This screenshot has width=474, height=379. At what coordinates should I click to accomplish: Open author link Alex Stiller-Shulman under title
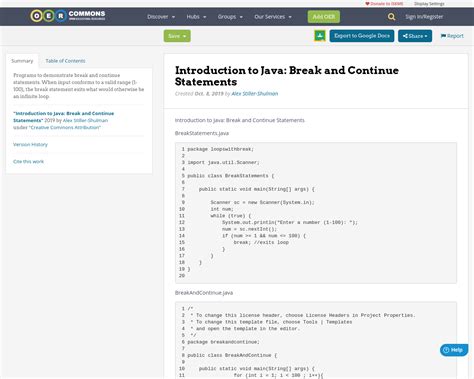click(x=255, y=94)
